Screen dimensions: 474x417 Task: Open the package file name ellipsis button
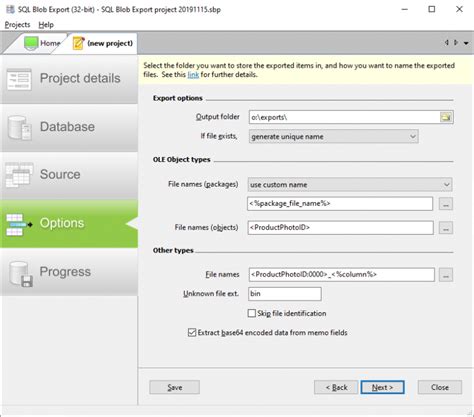[446, 204]
